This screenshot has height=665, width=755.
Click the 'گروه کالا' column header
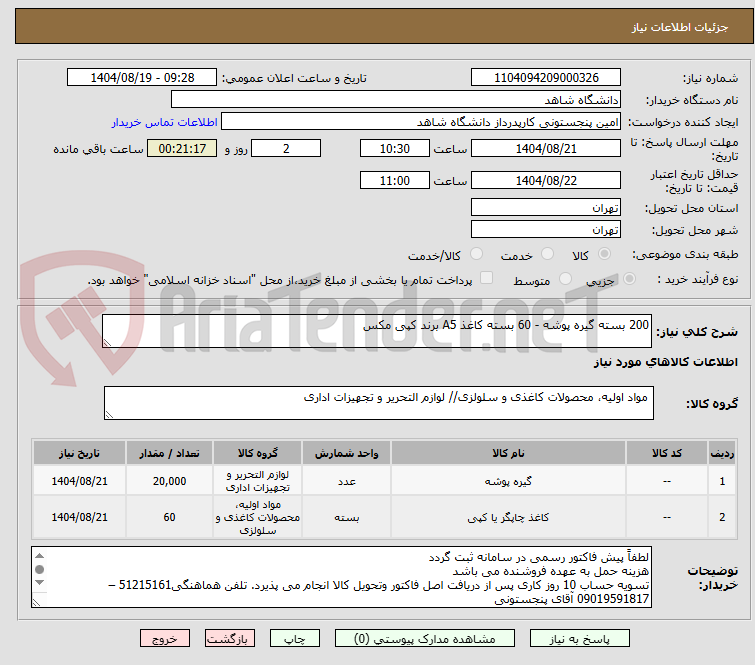click(x=258, y=453)
